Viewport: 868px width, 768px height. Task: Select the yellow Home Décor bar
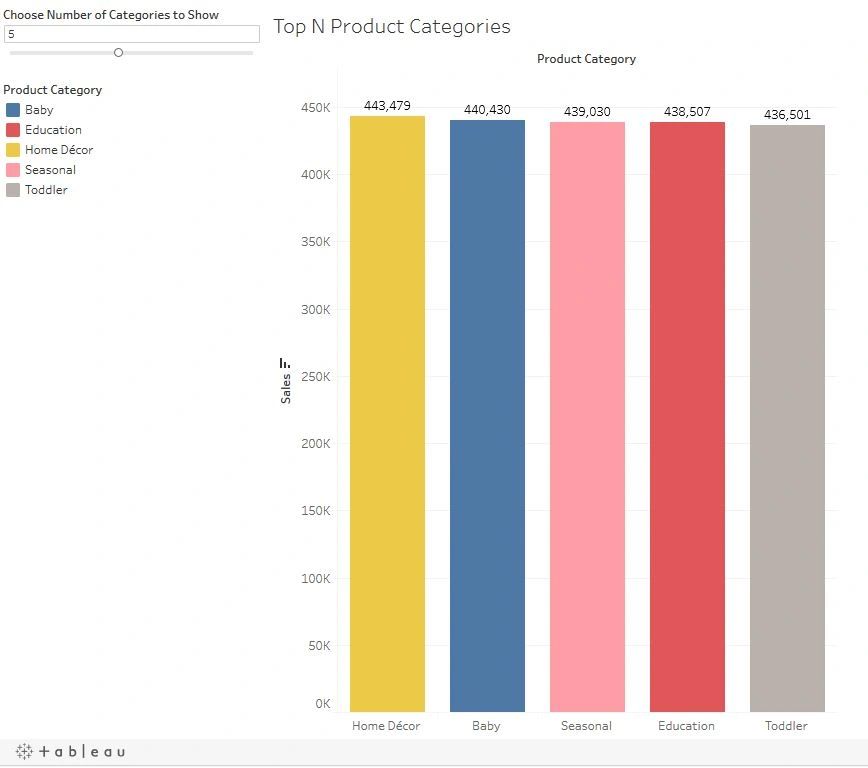(387, 413)
